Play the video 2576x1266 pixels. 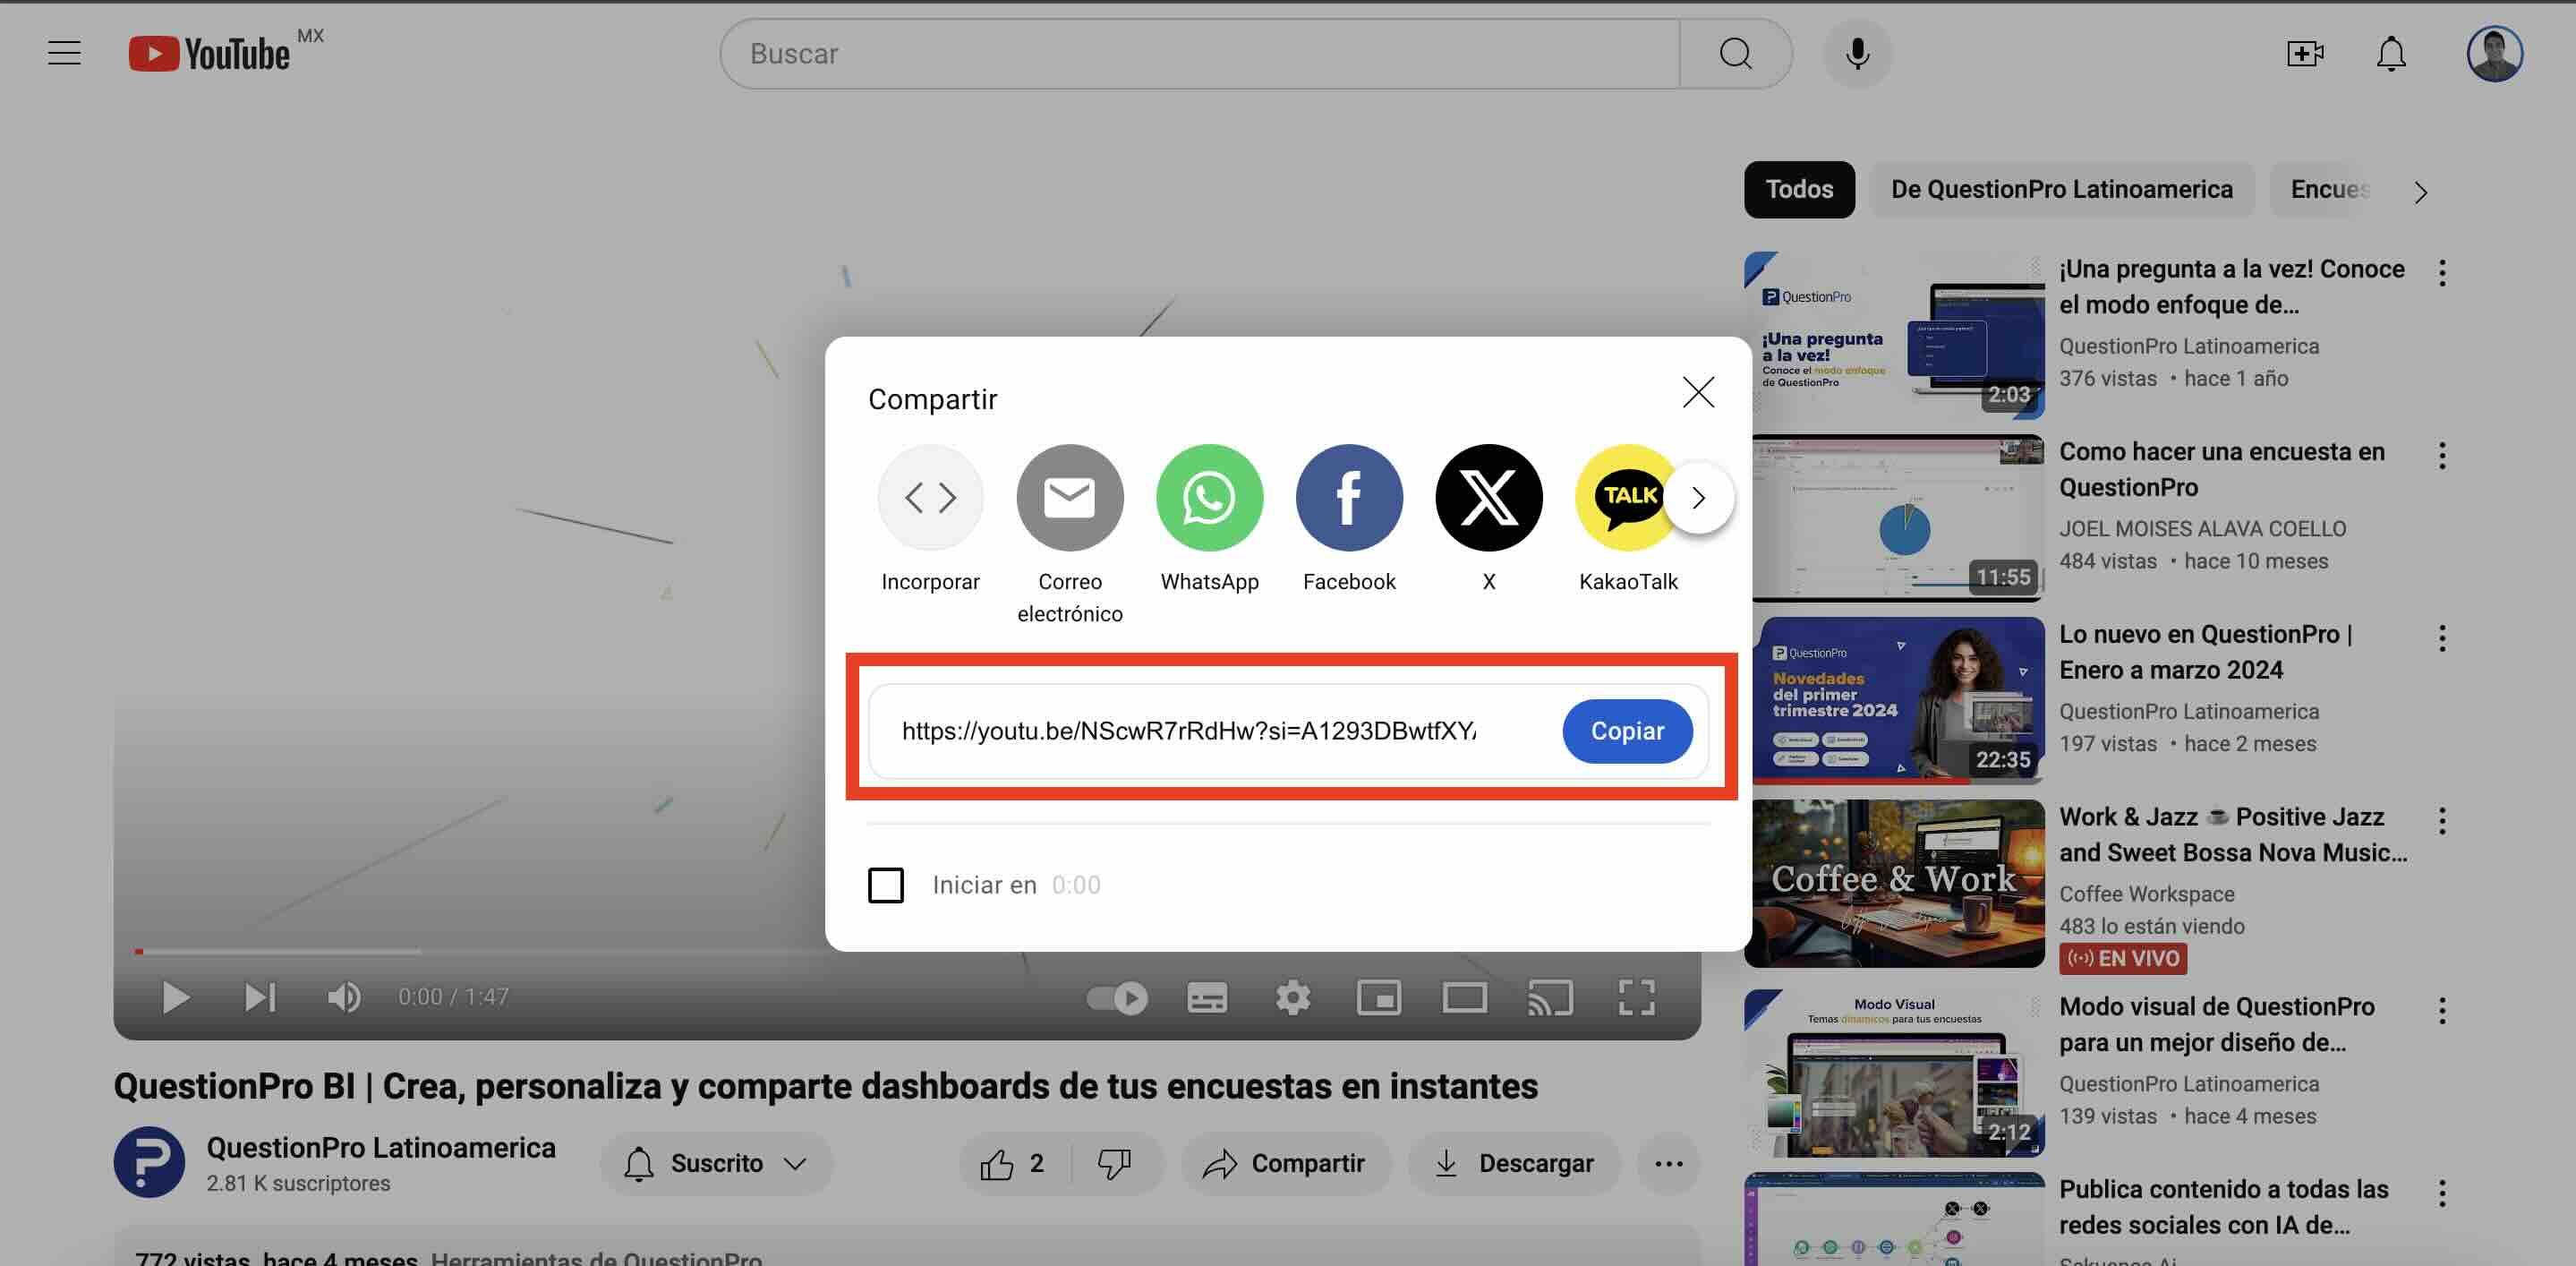point(175,997)
